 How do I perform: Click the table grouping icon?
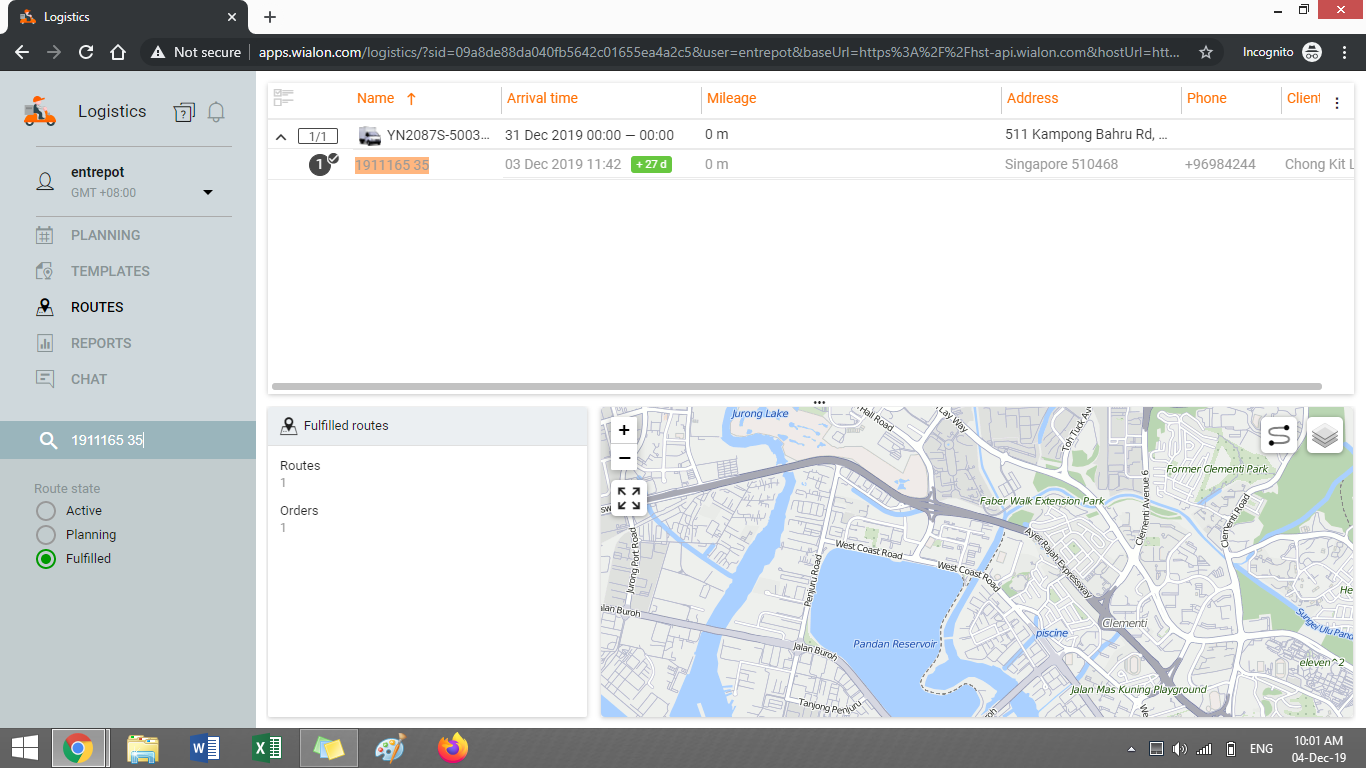point(284,98)
